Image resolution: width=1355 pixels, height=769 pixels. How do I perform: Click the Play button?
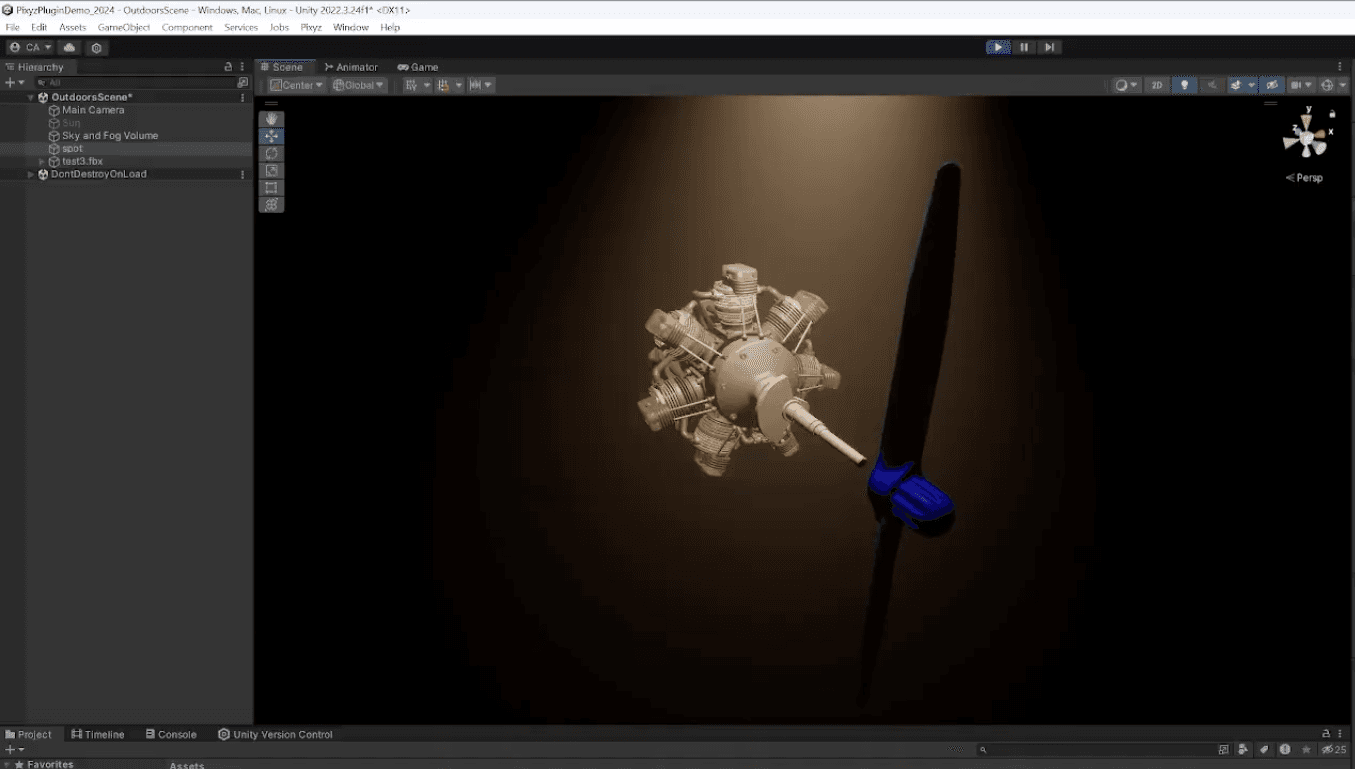998,47
